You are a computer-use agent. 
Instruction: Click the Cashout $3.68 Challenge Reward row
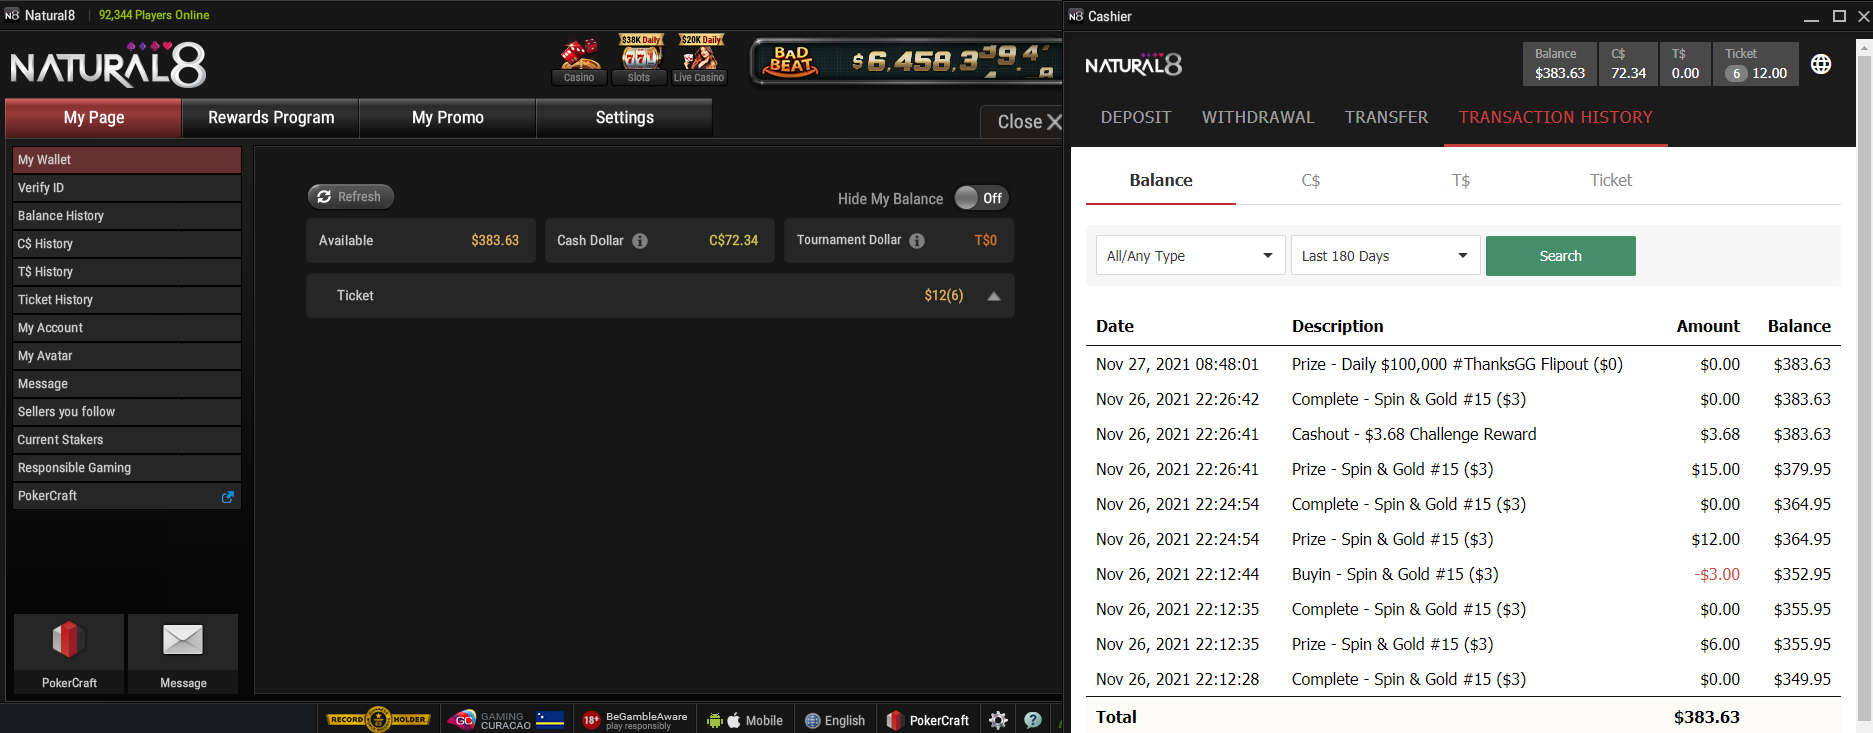tap(1463, 435)
